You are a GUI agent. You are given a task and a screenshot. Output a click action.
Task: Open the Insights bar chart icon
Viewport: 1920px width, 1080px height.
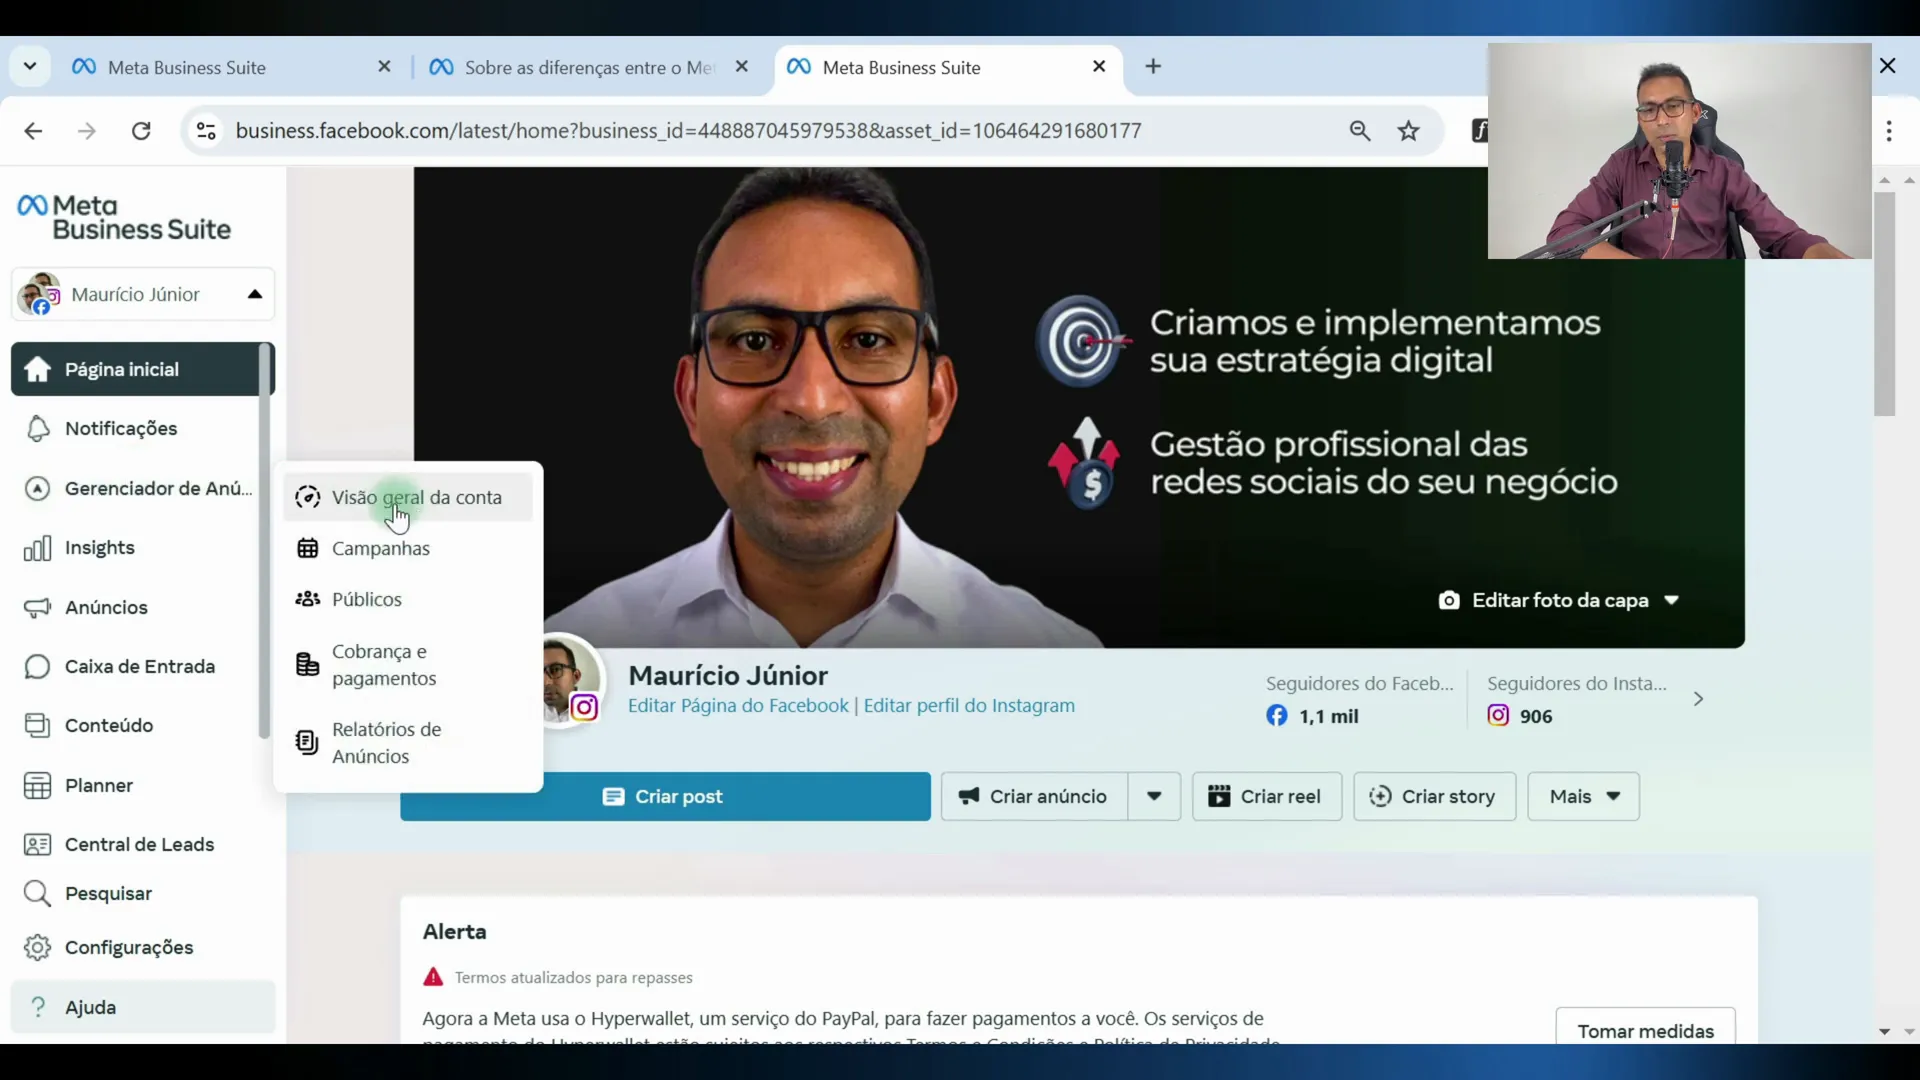click(37, 548)
